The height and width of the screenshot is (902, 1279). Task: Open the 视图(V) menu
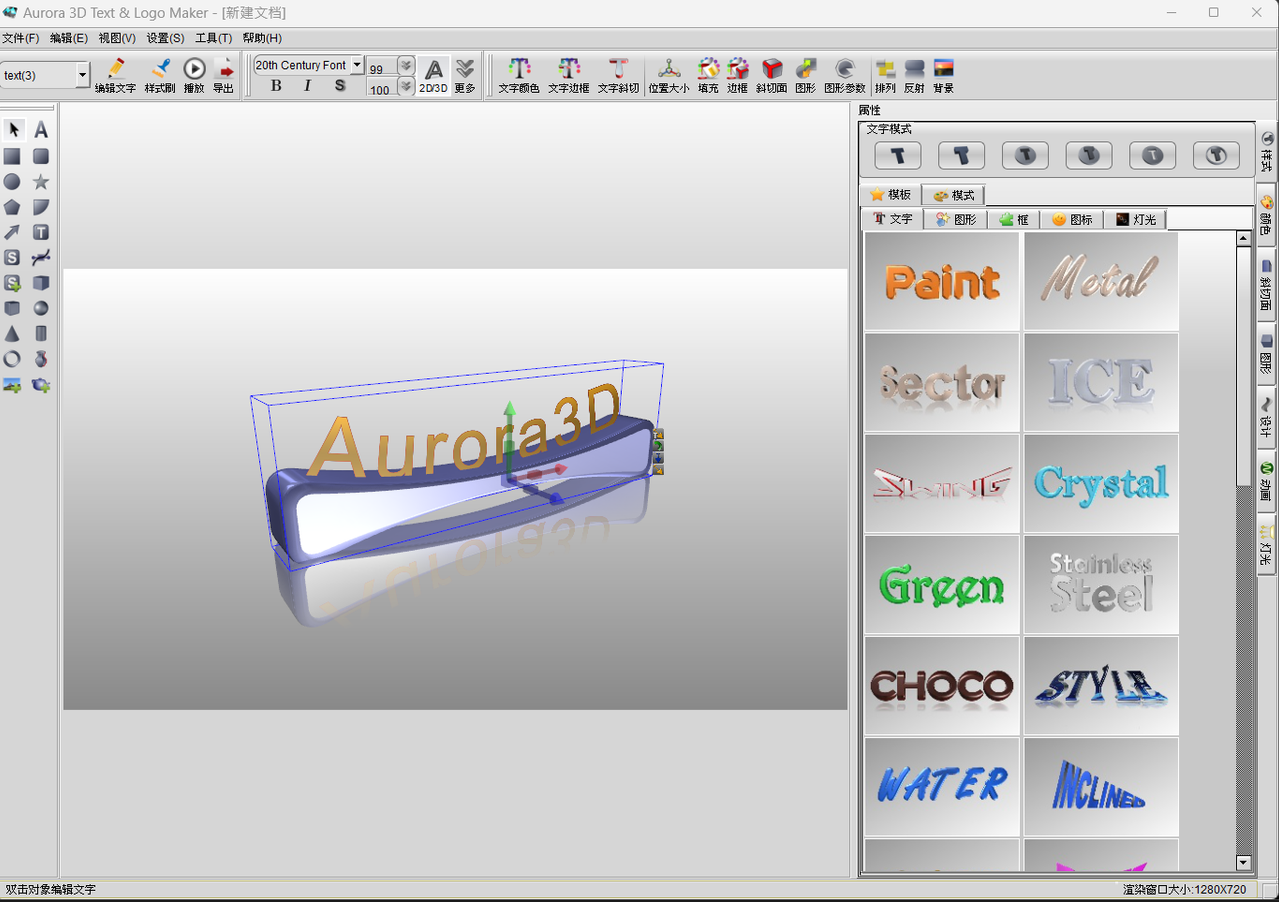(x=117, y=38)
